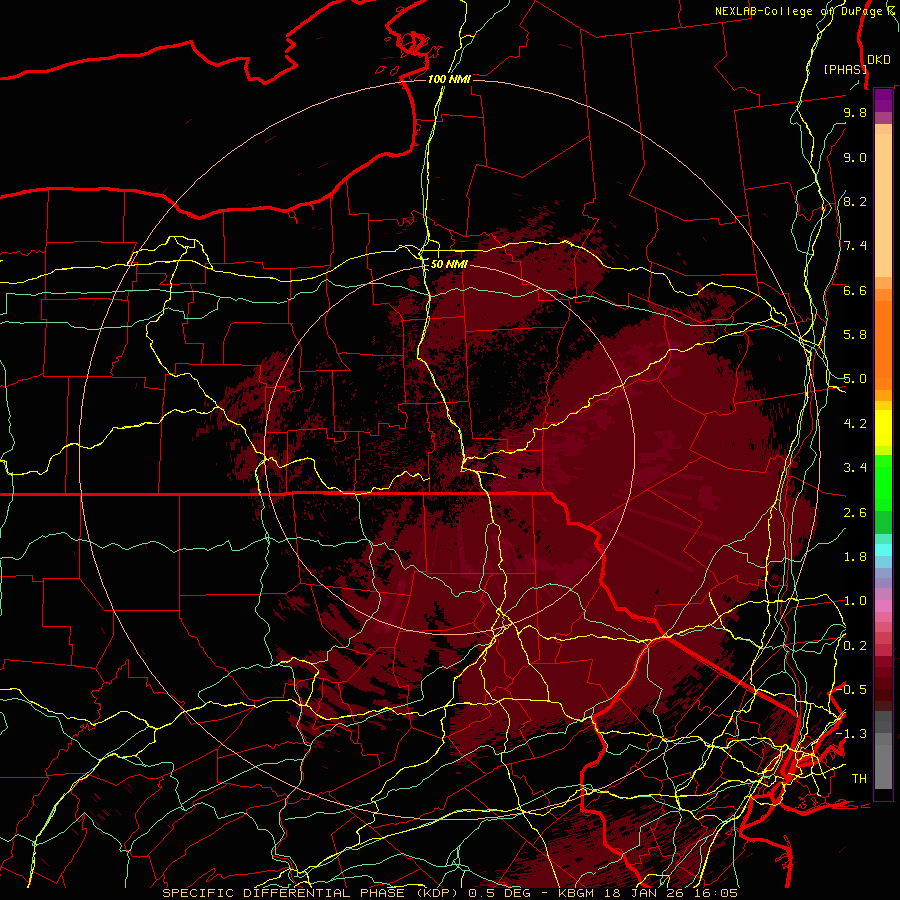Viewport: 900px width, 900px height.
Task: Select the 4.2 legend value
Action: click(855, 424)
